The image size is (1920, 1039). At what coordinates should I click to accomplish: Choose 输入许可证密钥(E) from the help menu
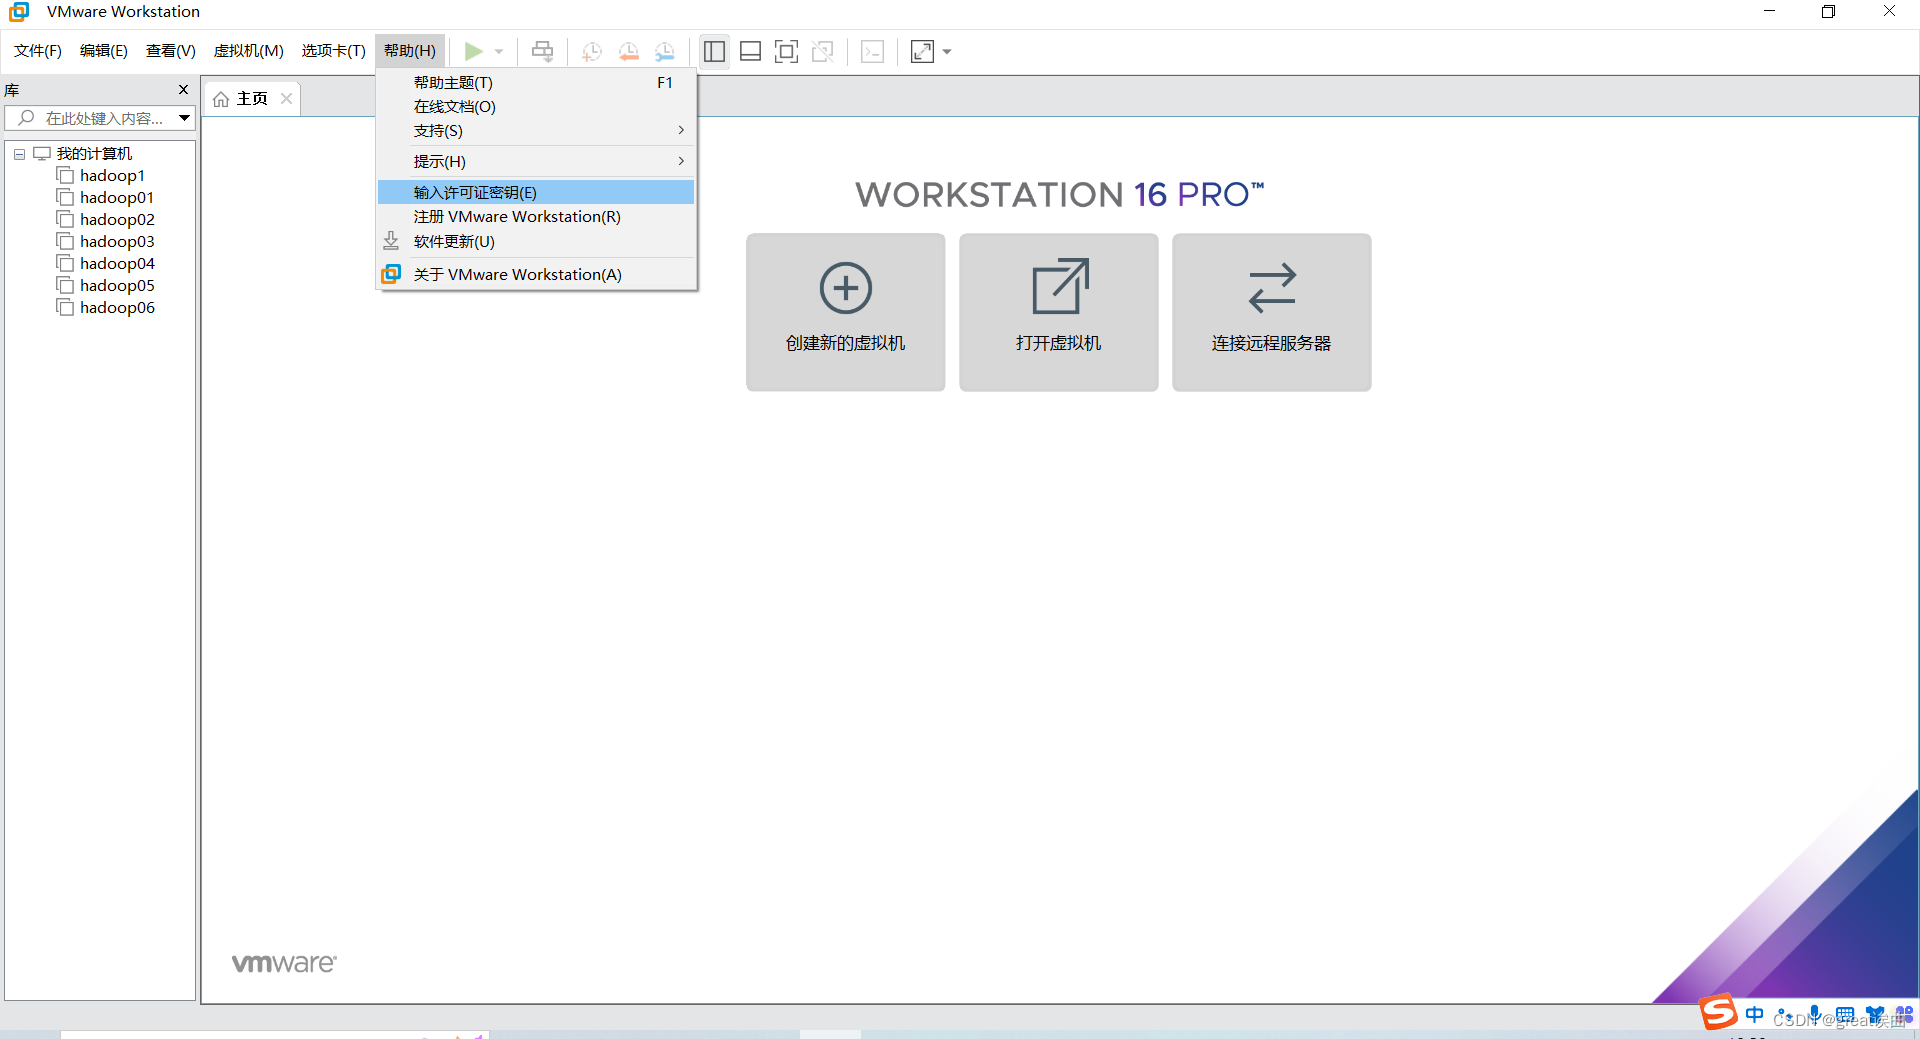(536, 192)
